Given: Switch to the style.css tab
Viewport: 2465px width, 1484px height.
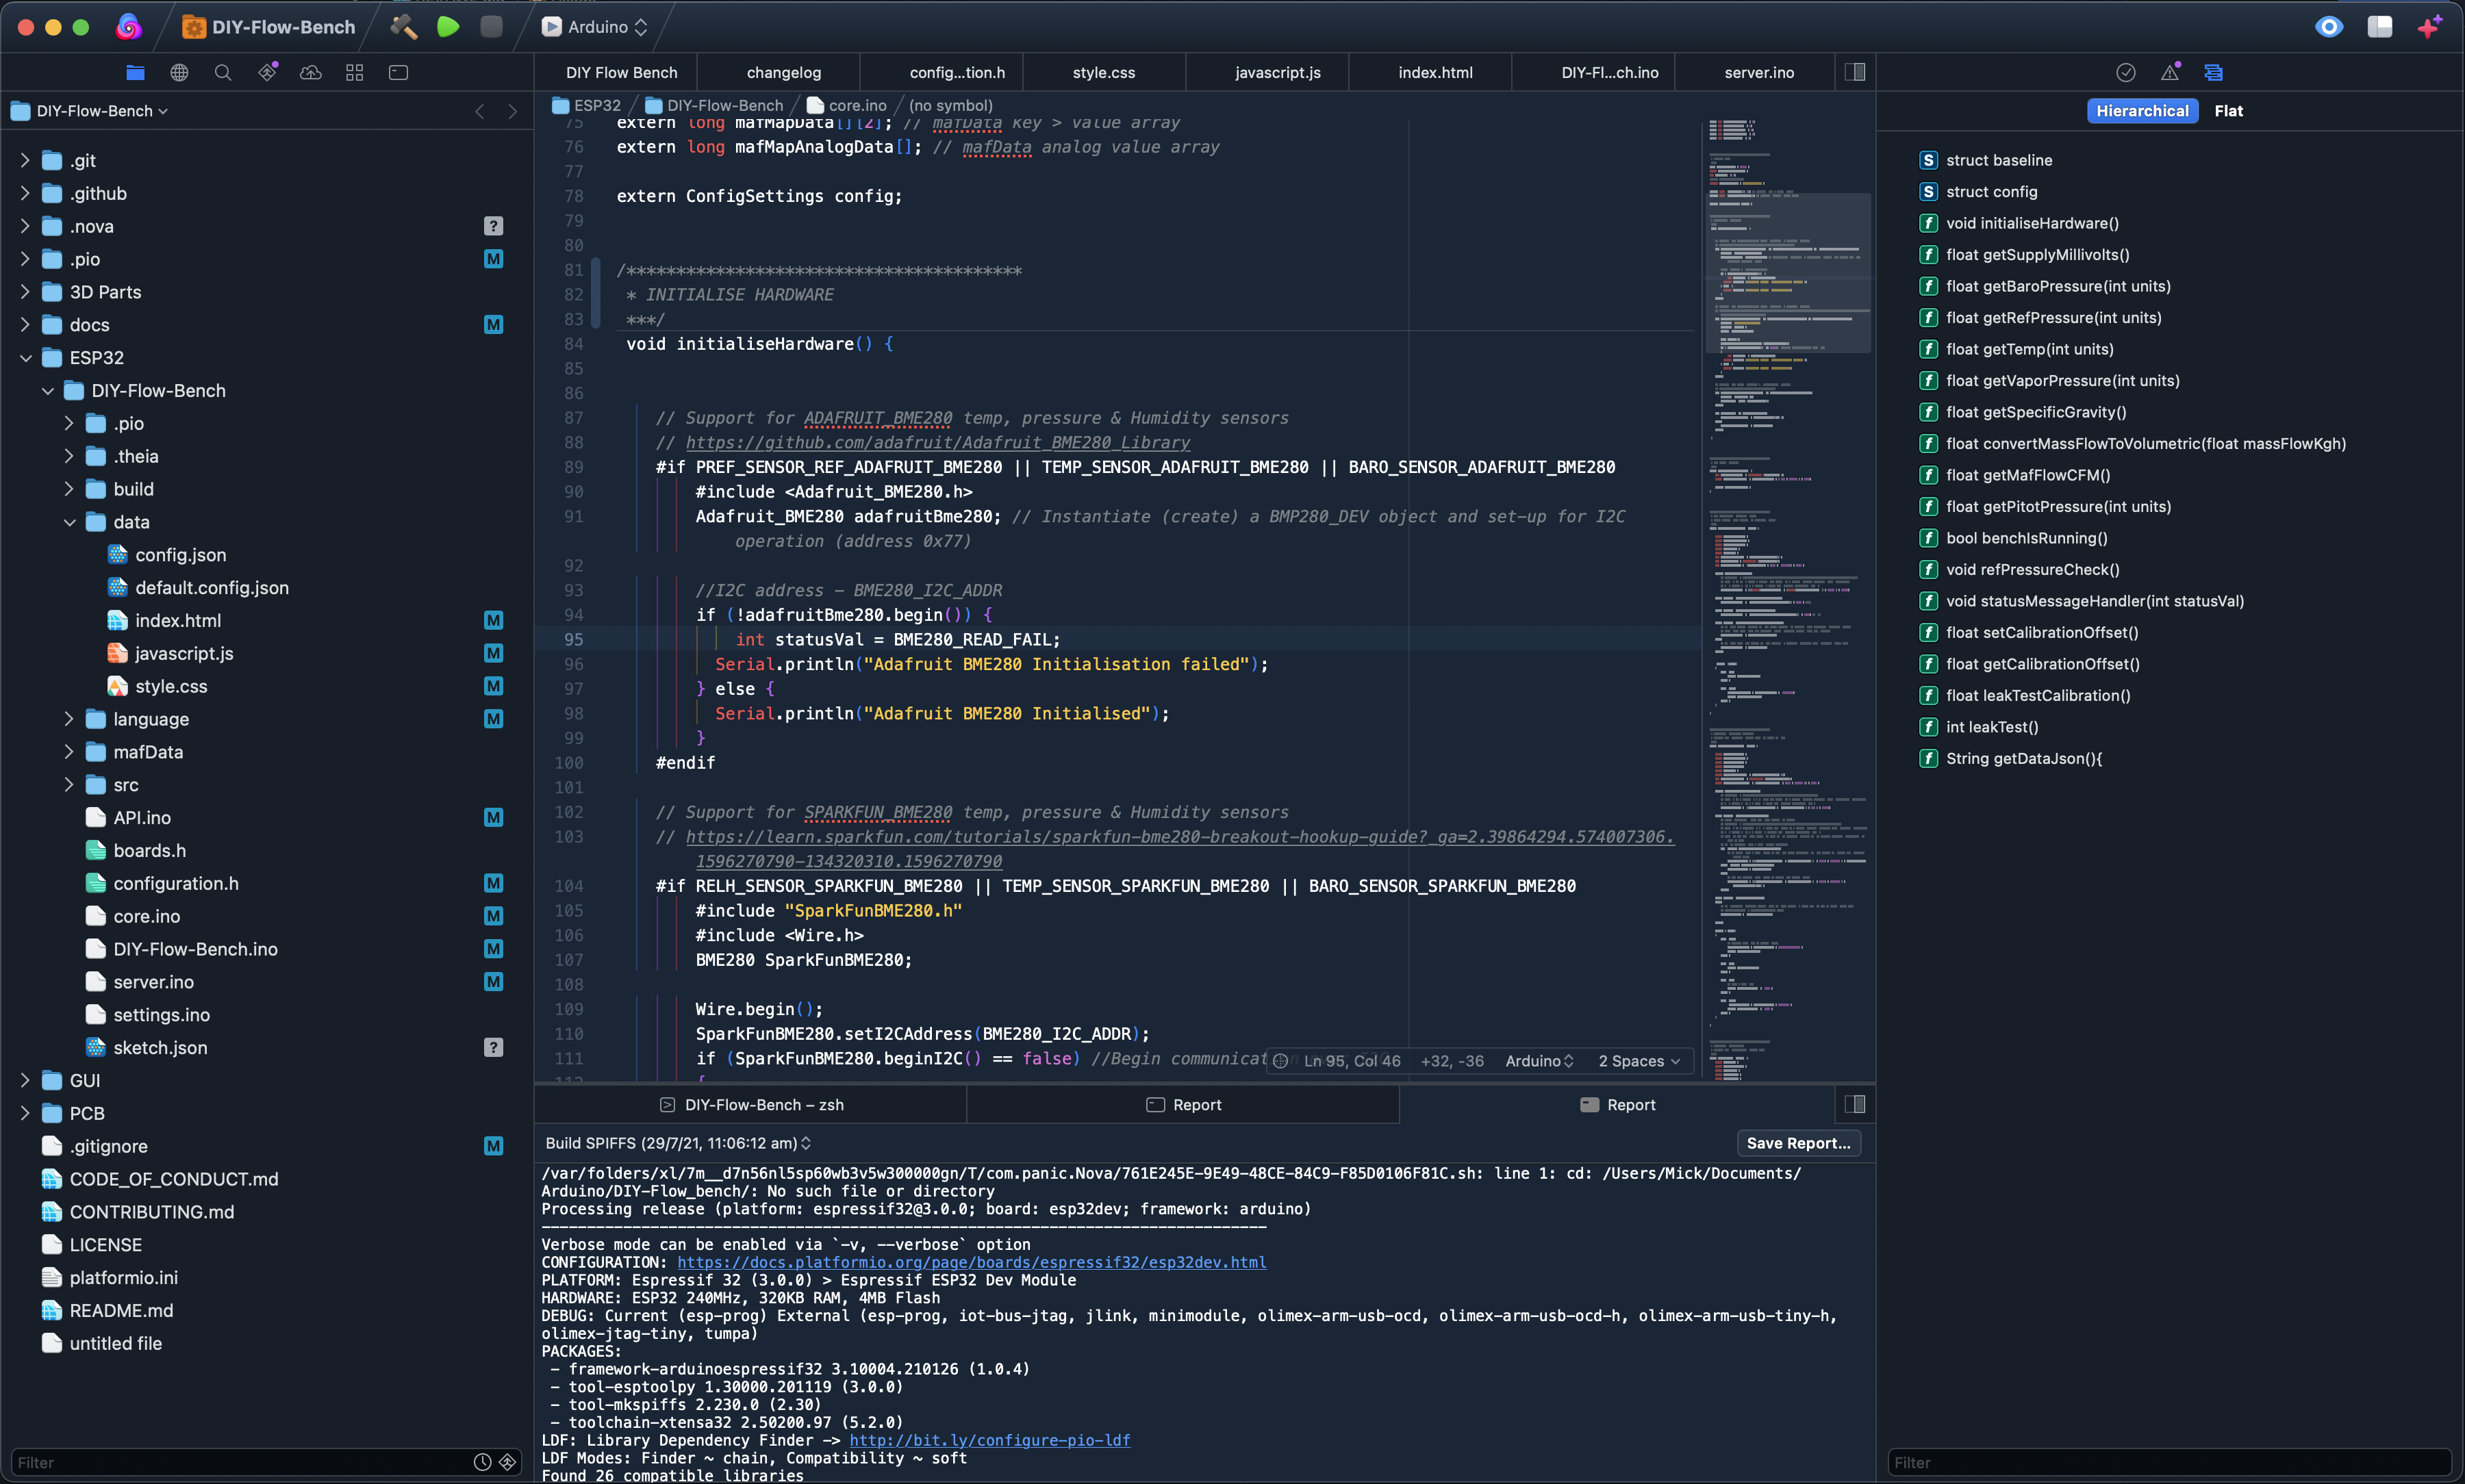Looking at the screenshot, I should [1103, 72].
